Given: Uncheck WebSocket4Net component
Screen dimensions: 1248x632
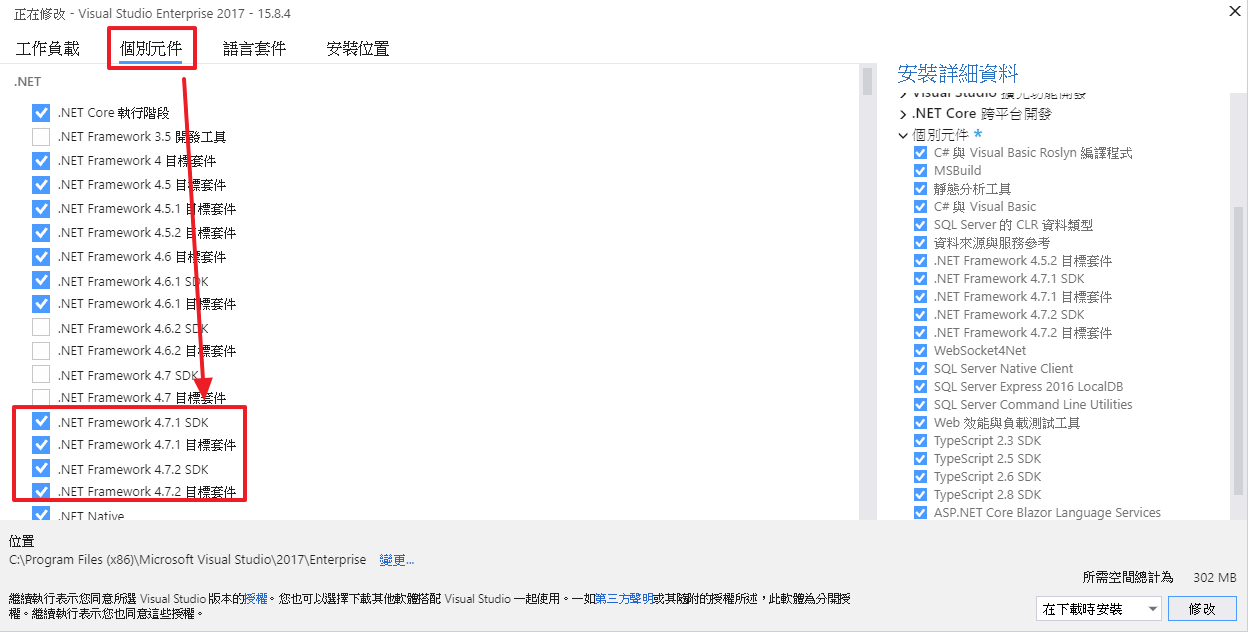Looking at the screenshot, I should click(x=920, y=350).
